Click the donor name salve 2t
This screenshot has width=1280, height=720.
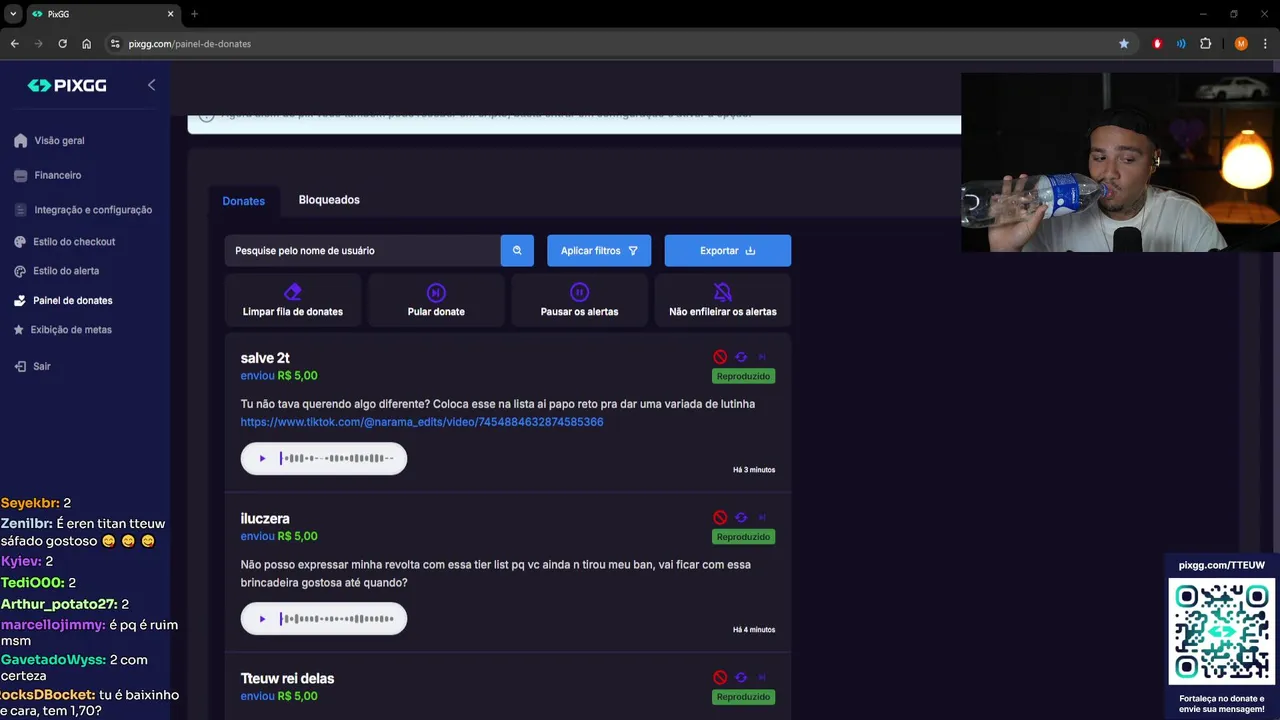point(265,358)
